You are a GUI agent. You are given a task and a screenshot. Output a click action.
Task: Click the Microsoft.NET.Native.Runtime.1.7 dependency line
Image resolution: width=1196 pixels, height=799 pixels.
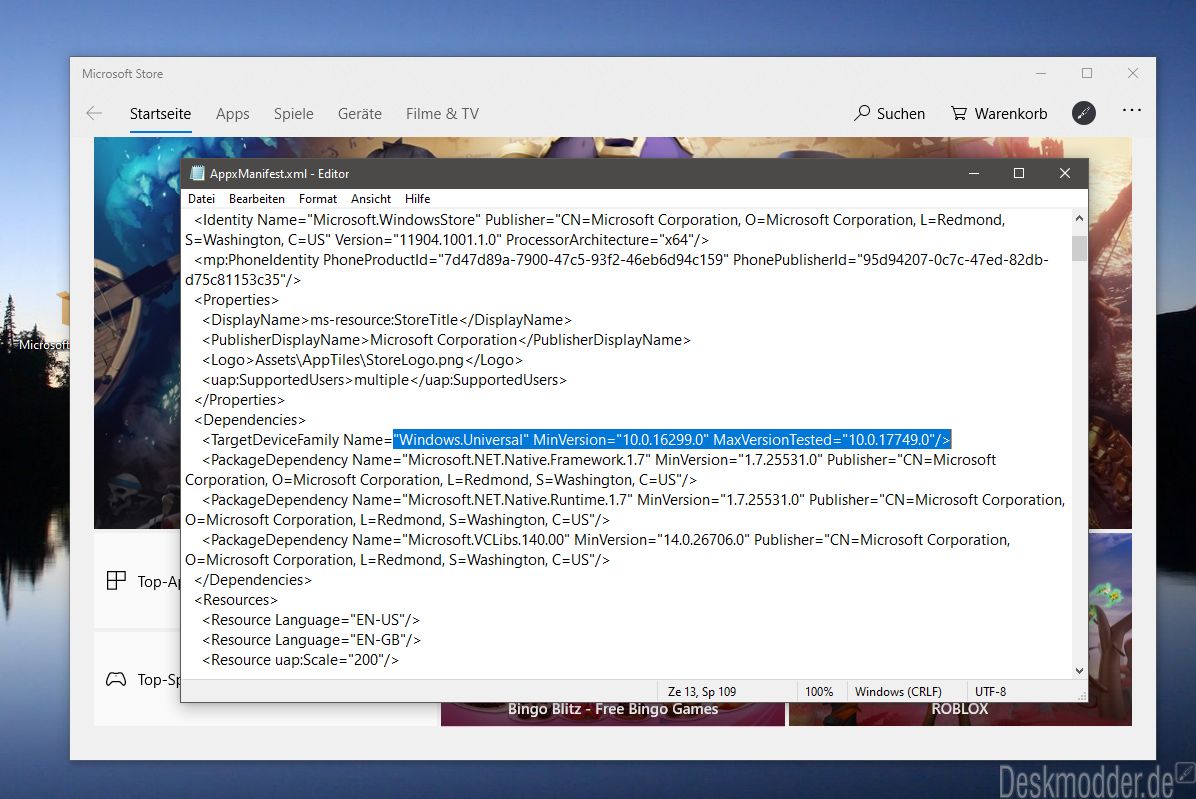click(633, 499)
